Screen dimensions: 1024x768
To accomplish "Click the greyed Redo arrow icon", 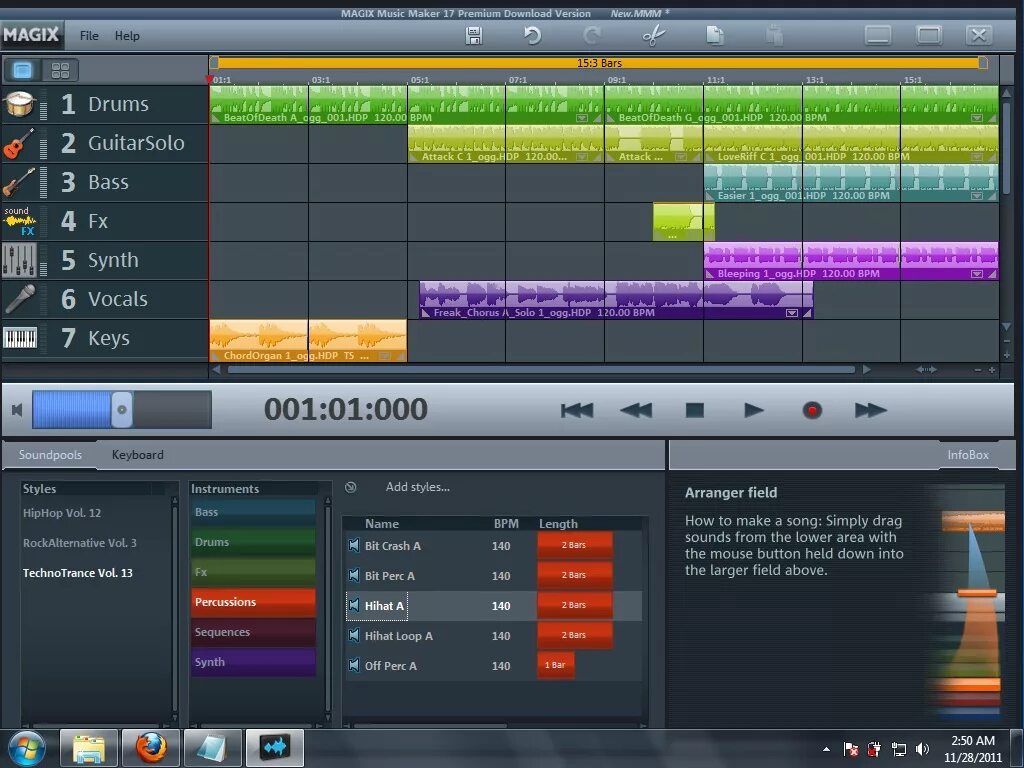I will [x=592, y=35].
